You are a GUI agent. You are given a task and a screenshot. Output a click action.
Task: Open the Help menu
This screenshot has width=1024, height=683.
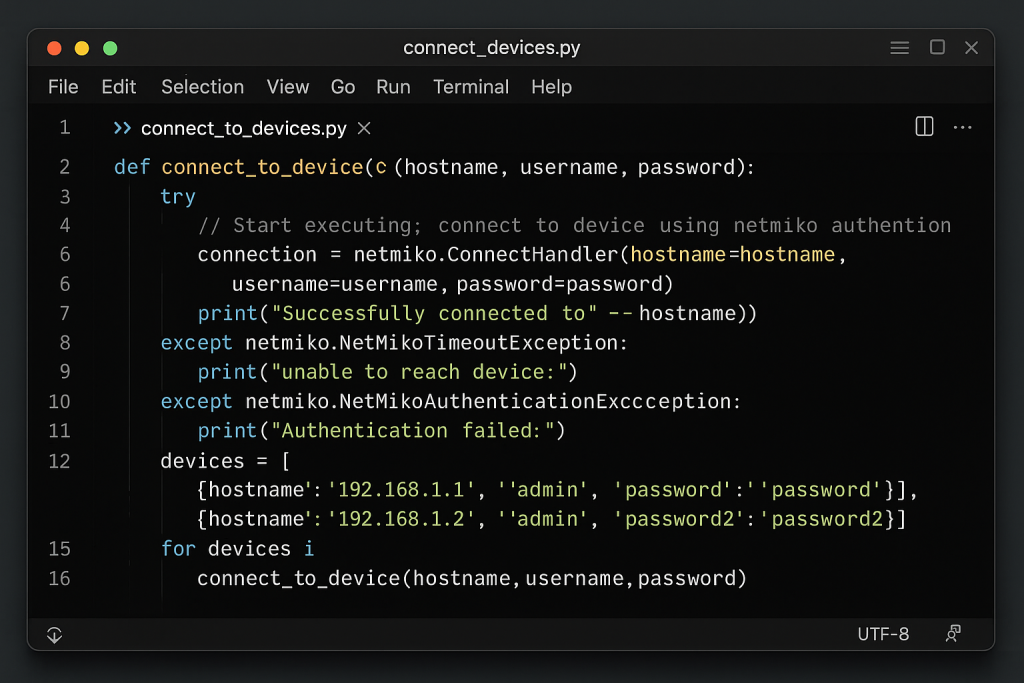tap(551, 87)
